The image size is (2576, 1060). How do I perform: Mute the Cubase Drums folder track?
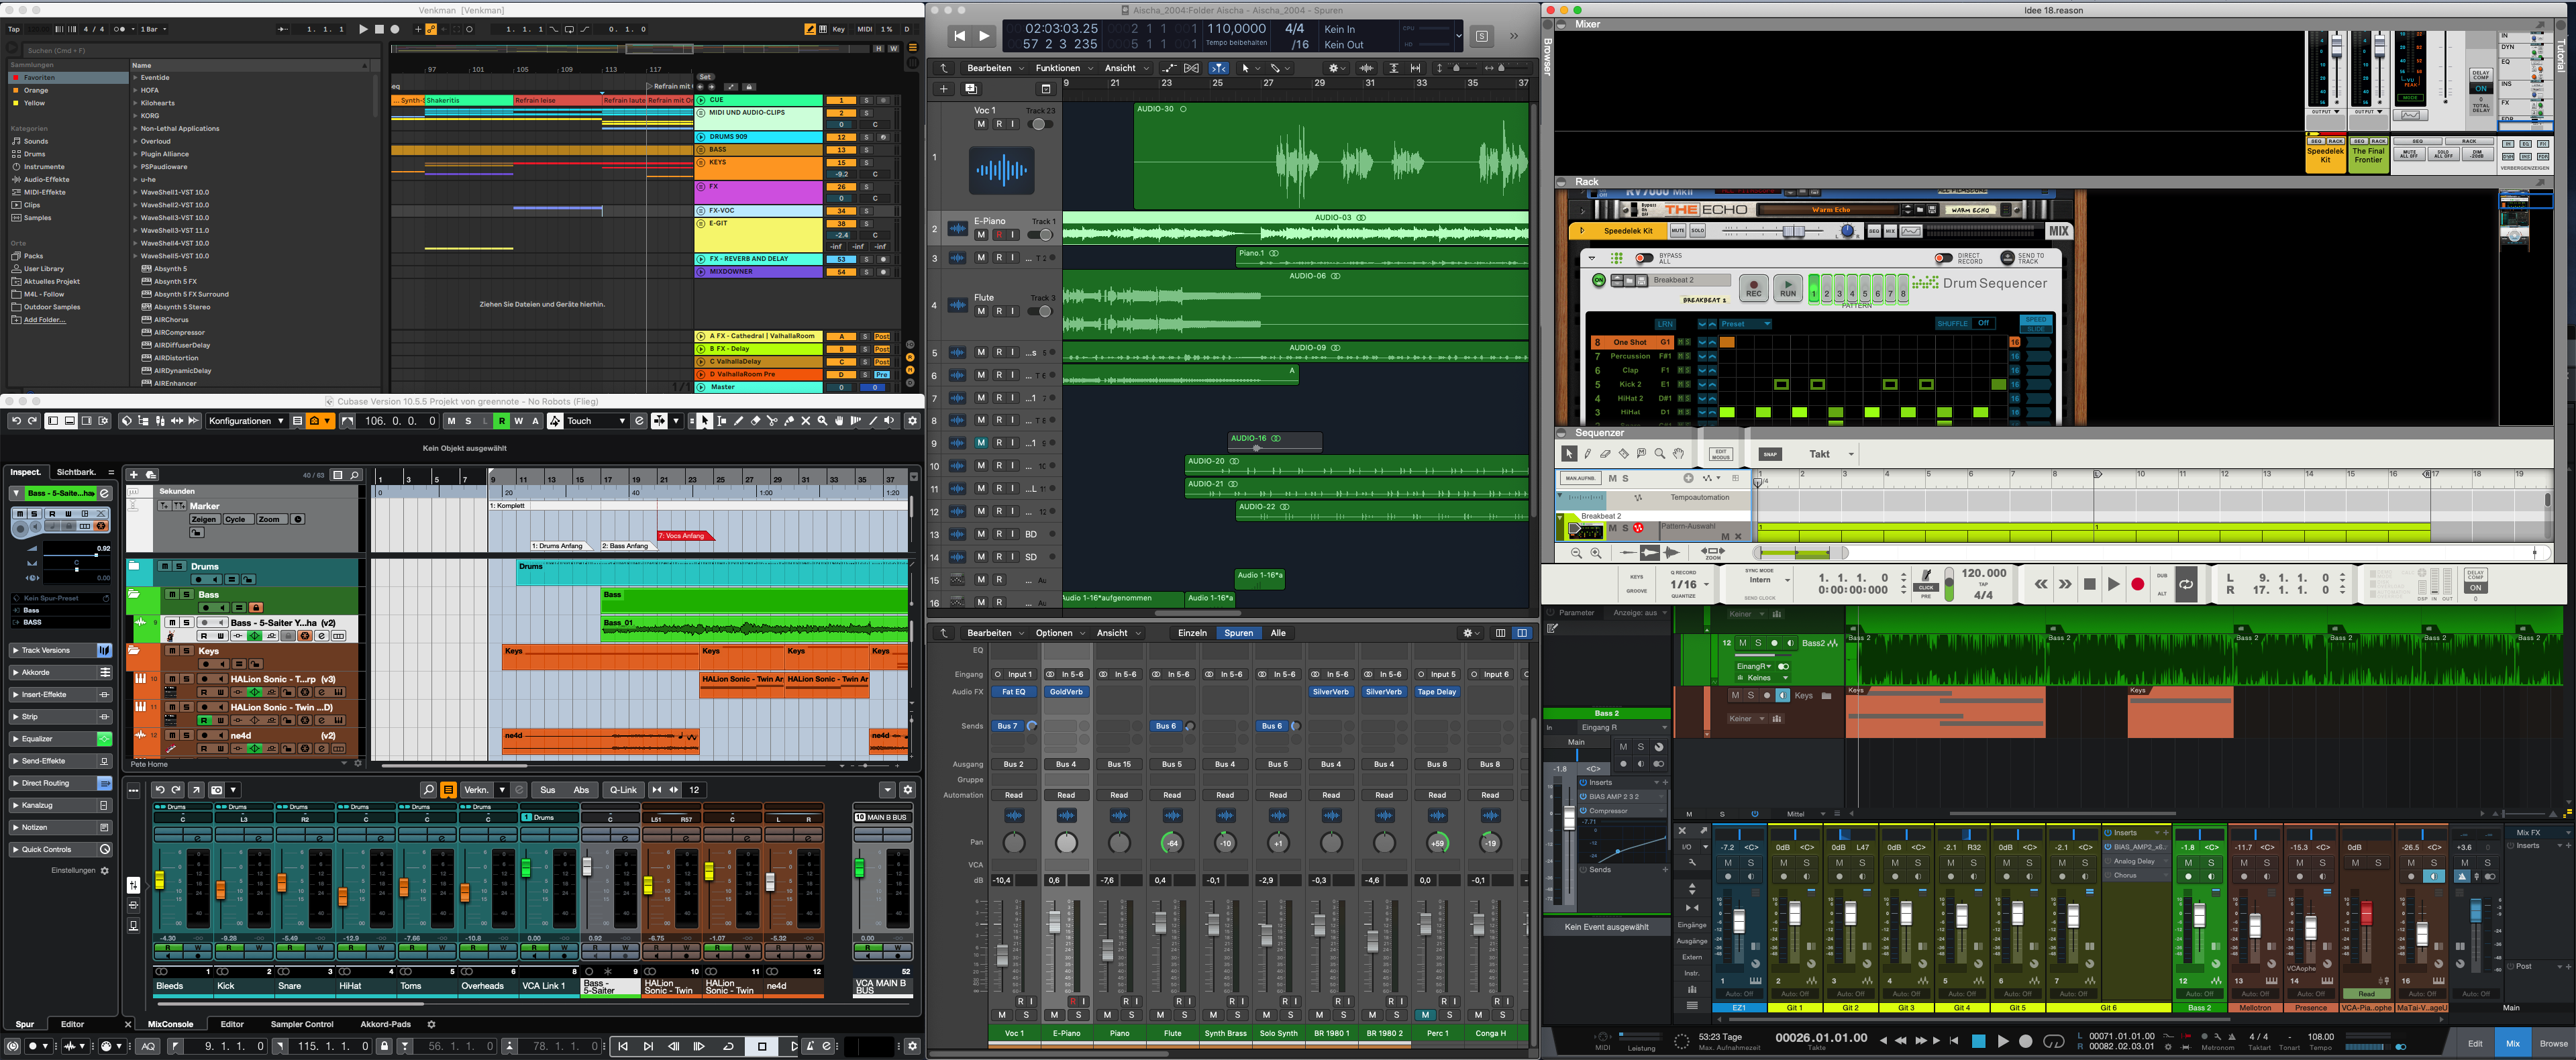(x=166, y=566)
